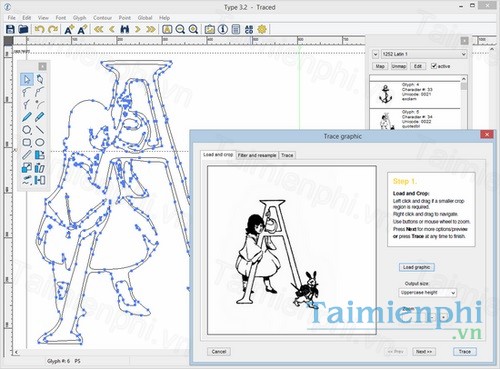Select the pointer arrow tool
Viewport: 500px width, 369px height.
[x=27, y=79]
